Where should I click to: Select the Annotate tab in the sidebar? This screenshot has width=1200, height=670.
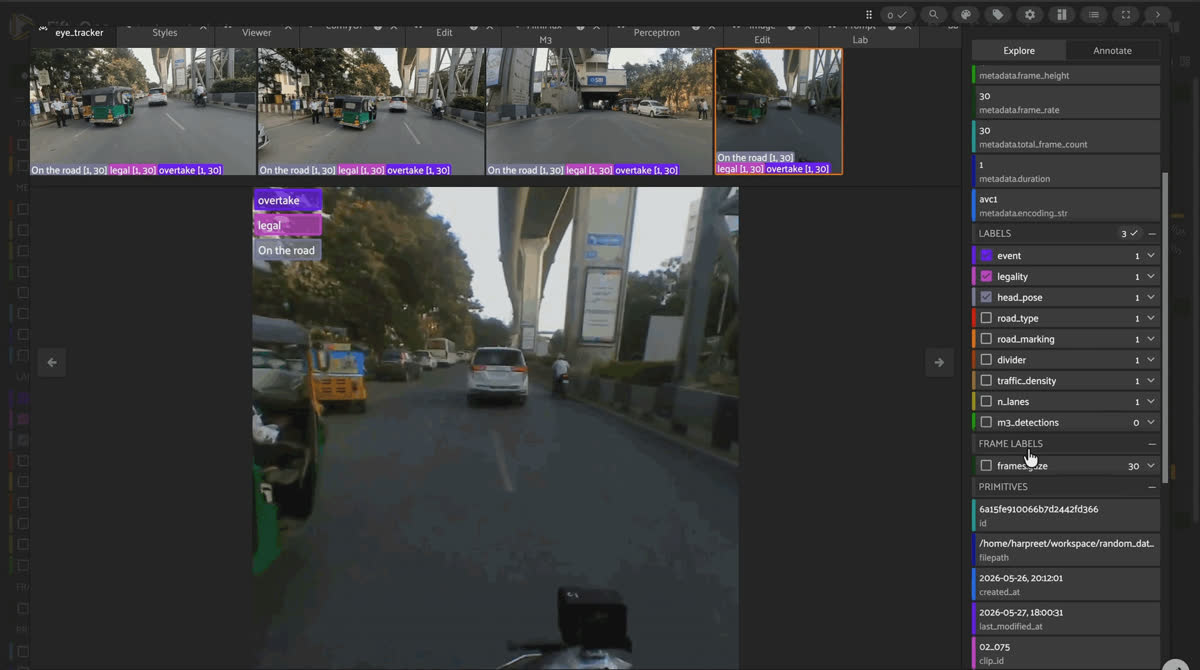[x=1112, y=50]
